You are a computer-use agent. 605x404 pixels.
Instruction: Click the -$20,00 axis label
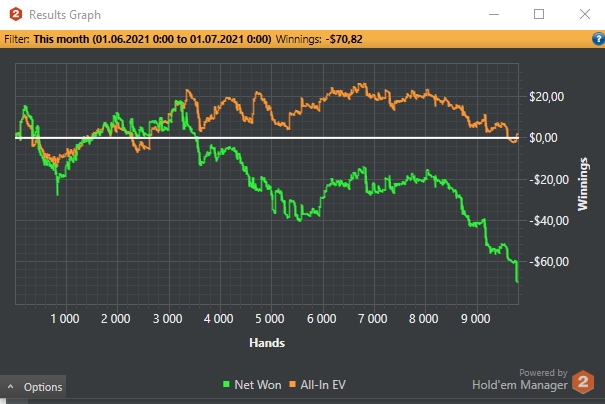549,179
